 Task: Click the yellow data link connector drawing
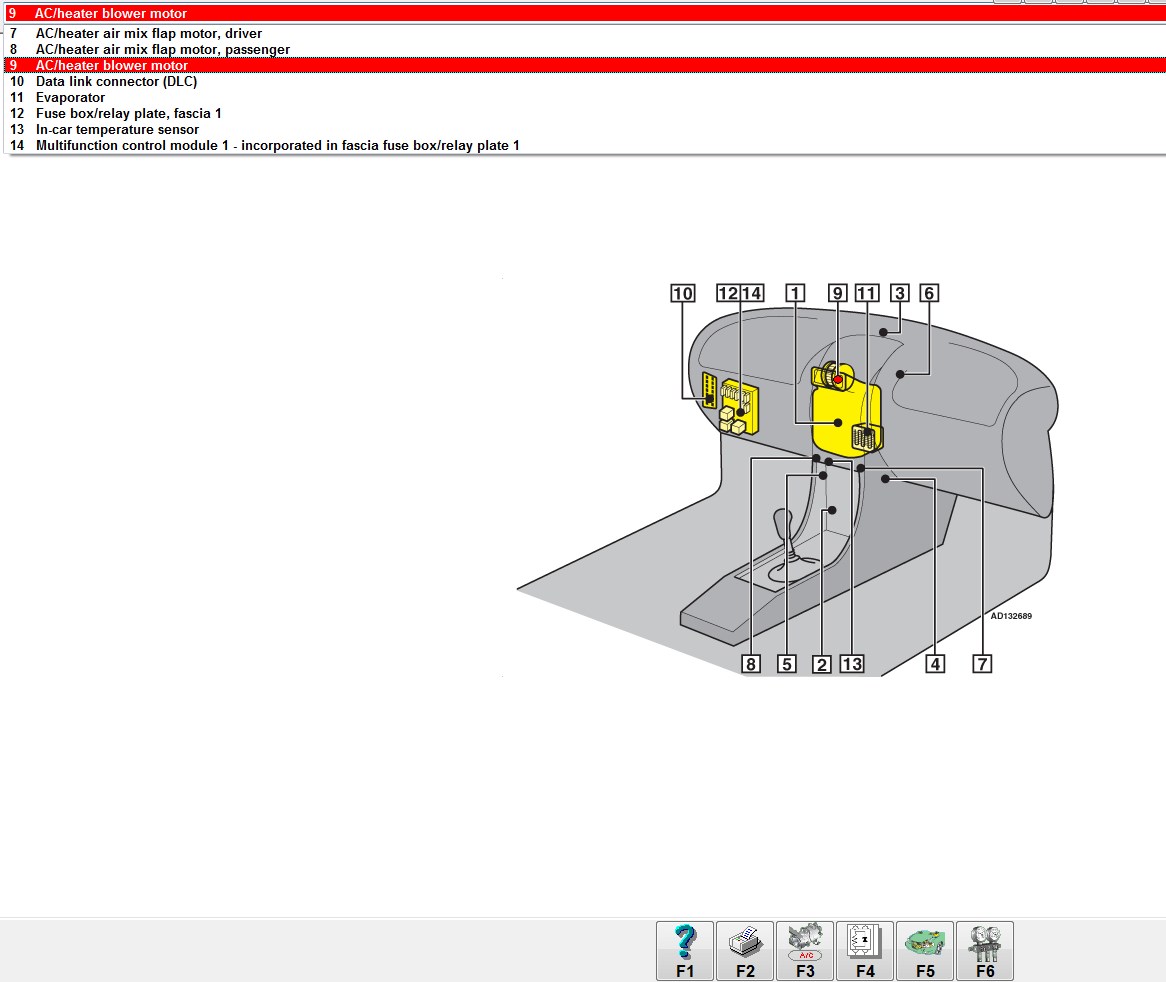pyautogui.click(x=709, y=390)
